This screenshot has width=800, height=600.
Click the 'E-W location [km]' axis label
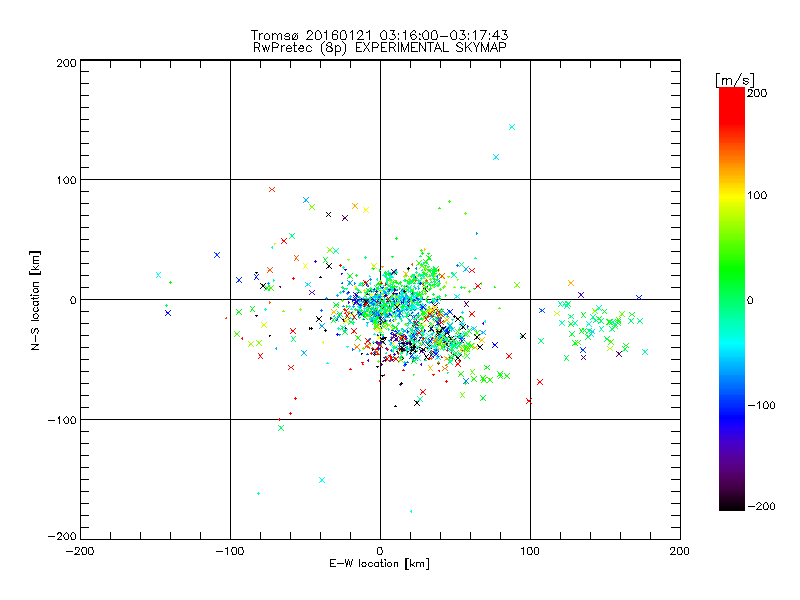[379, 564]
